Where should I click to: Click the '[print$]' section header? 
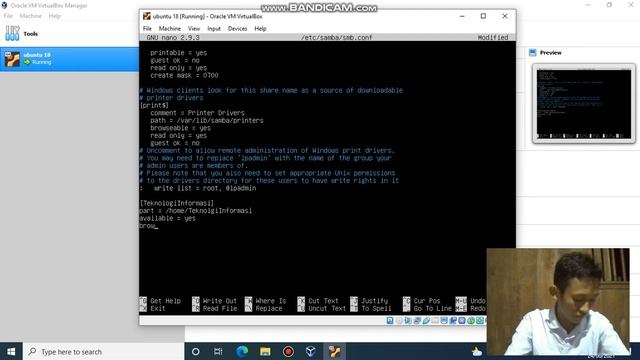tap(154, 105)
